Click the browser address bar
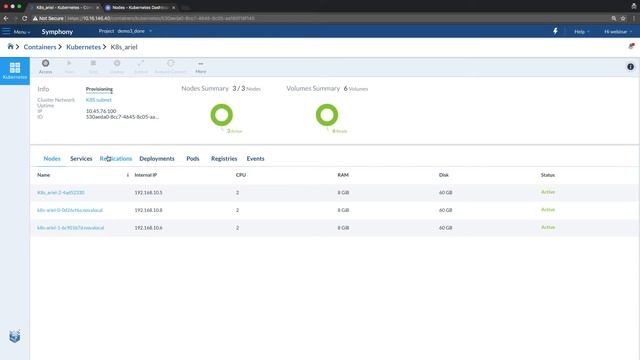Image resolution: width=640 pixels, height=360 pixels. (318, 18)
